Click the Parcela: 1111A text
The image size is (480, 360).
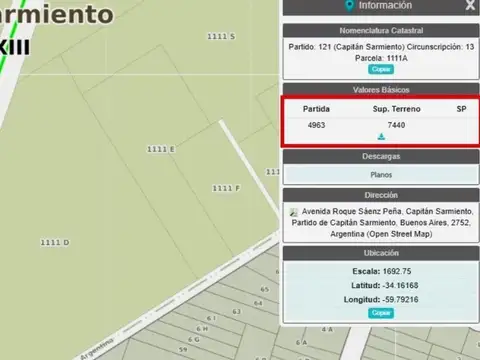tap(381, 58)
